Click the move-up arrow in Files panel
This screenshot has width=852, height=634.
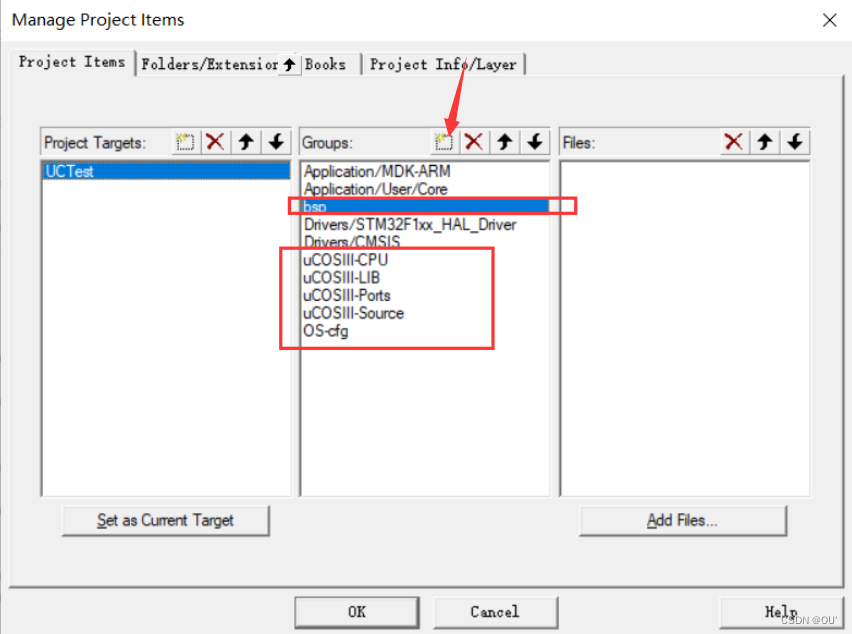coord(764,142)
